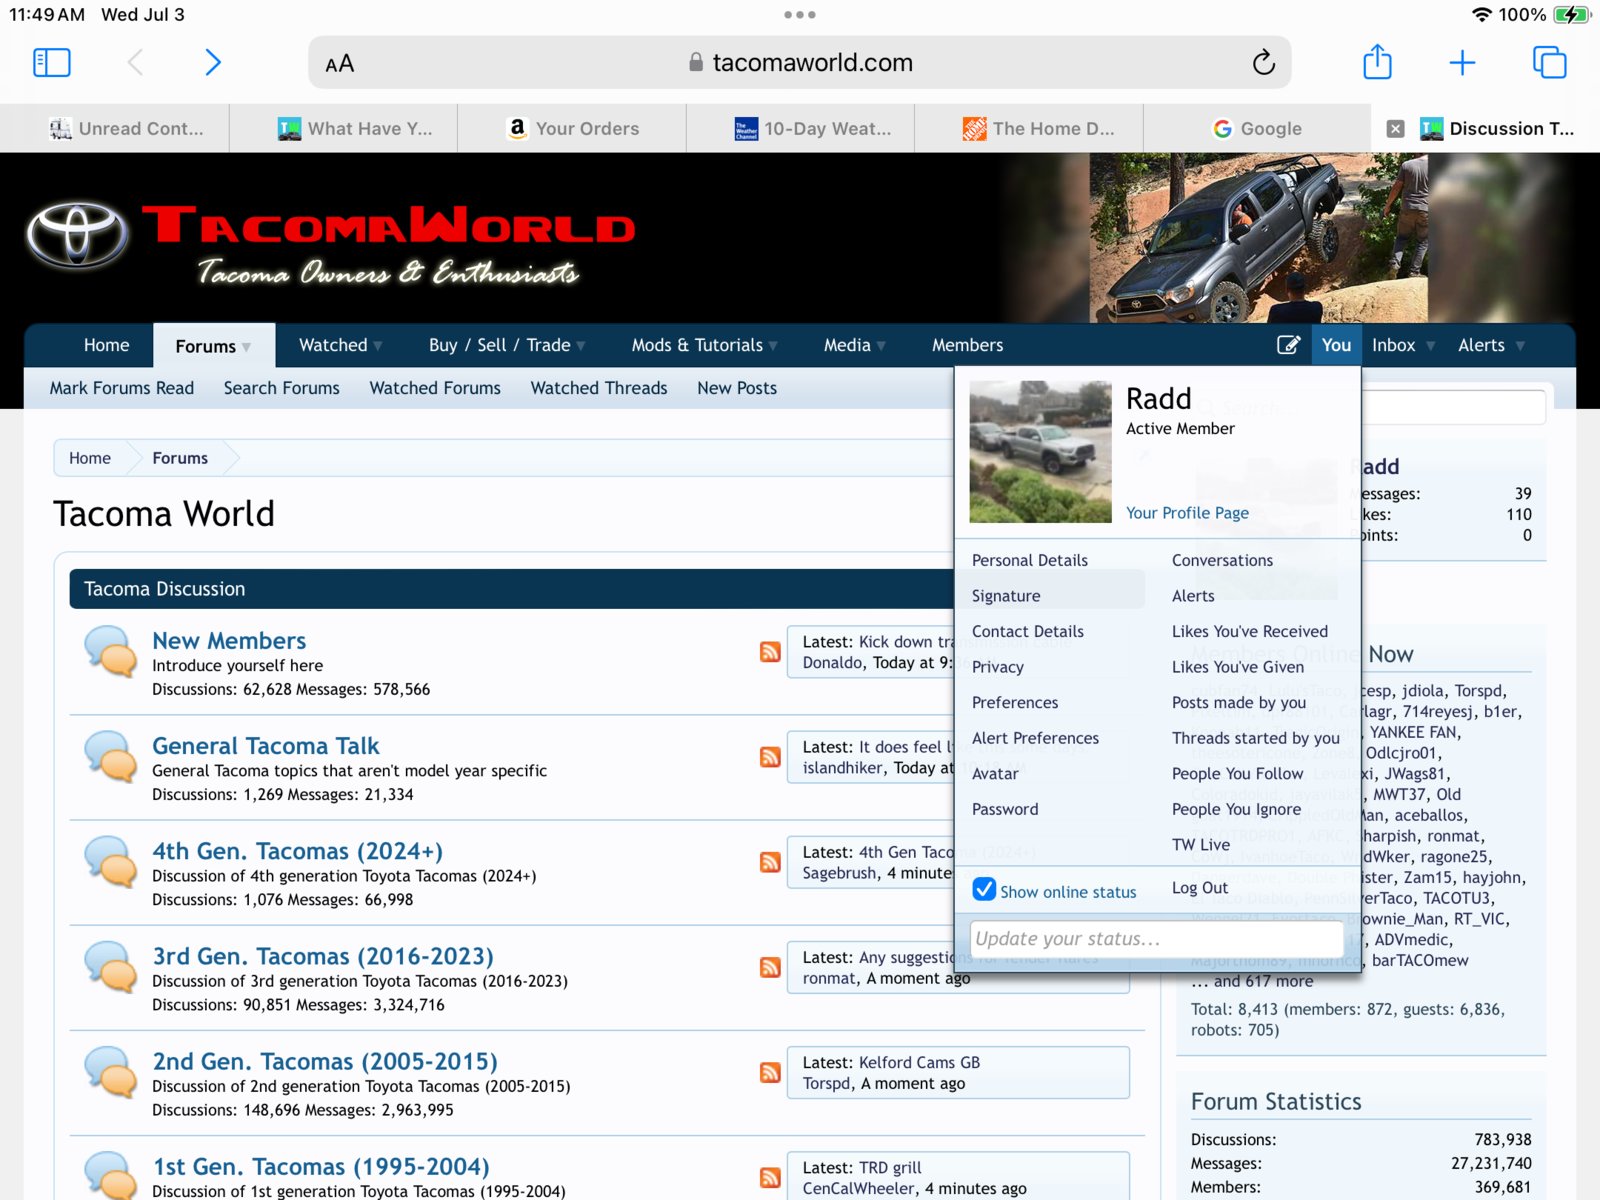Open RSS feed for 2nd Gen. Tacomas
Viewport: 1600px width, 1200px height.
[770, 1072]
